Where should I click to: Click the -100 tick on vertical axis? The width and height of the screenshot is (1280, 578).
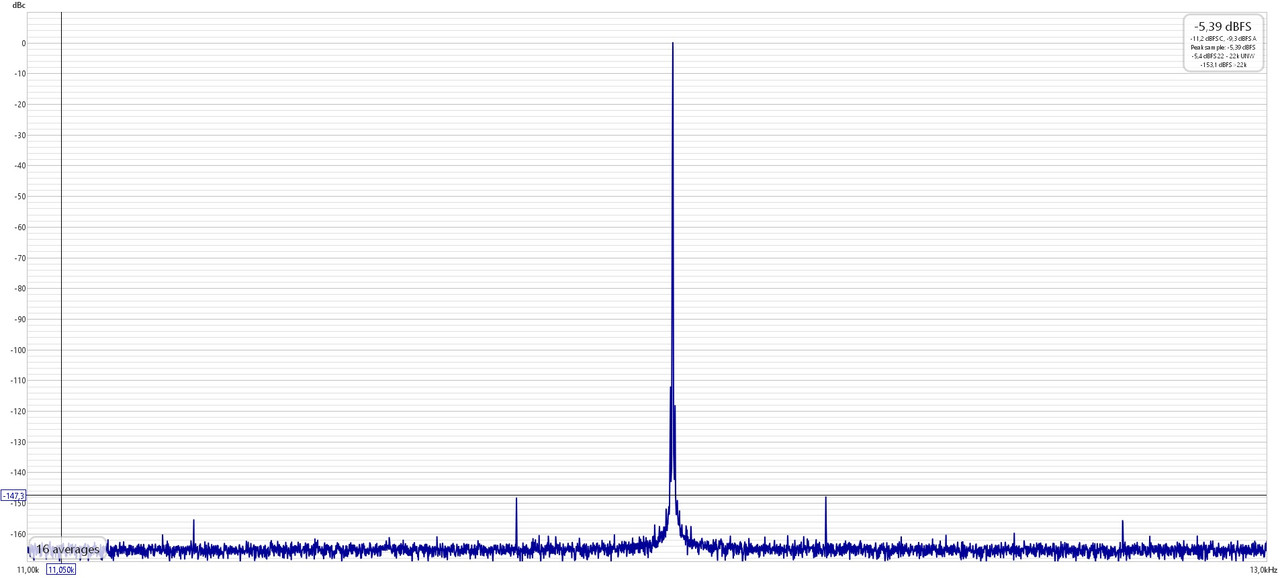[x=17, y=350]
